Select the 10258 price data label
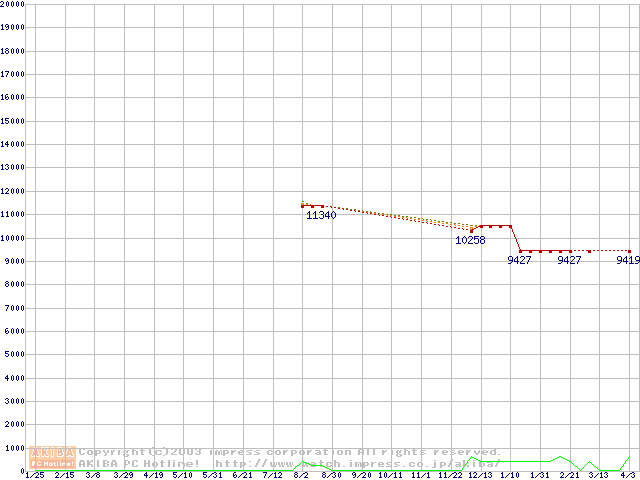Image resolution: width=640 pixels, height=480 pixels. tap(470, 240)
